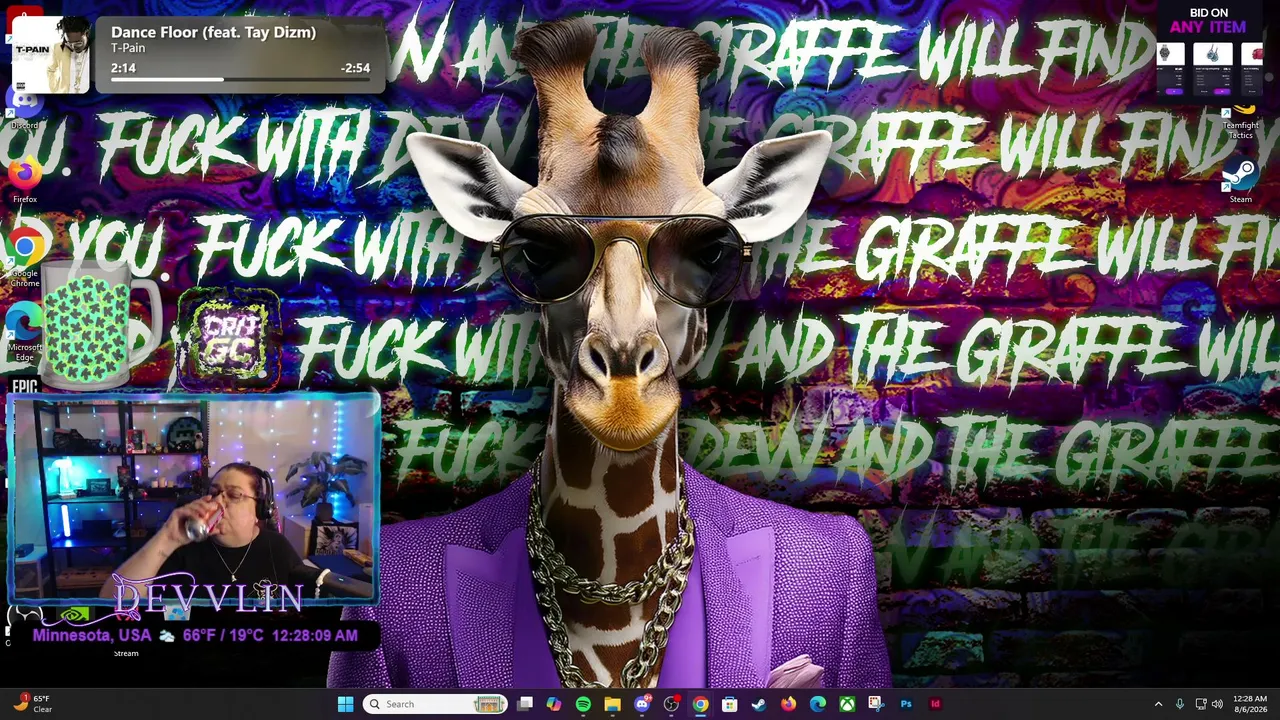Open the volume control in the tray
This screenshot has height=720, width=1280.
tap(1218, 704)
